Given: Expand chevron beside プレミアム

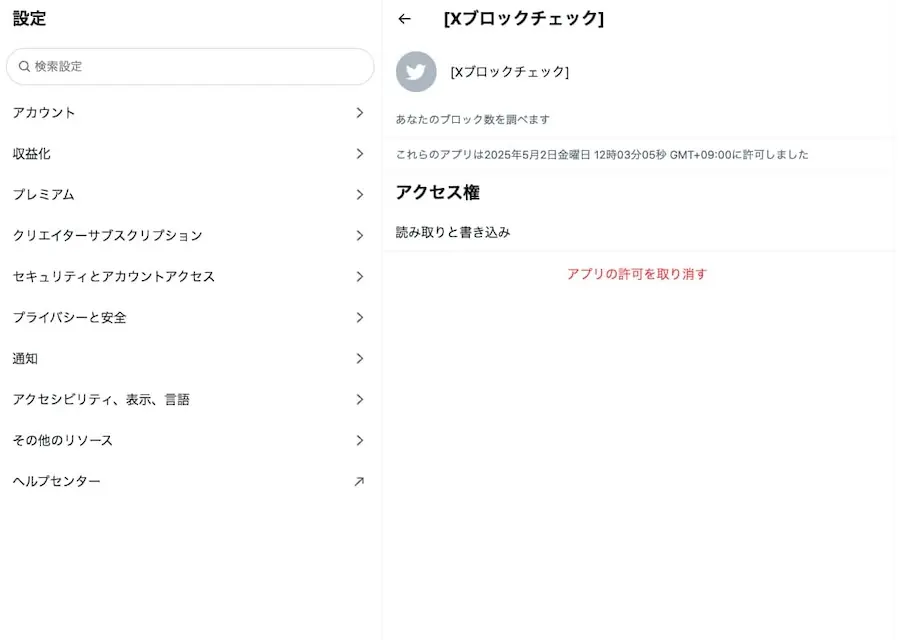Looking at the screenshot, I should (x=360, y=195).
